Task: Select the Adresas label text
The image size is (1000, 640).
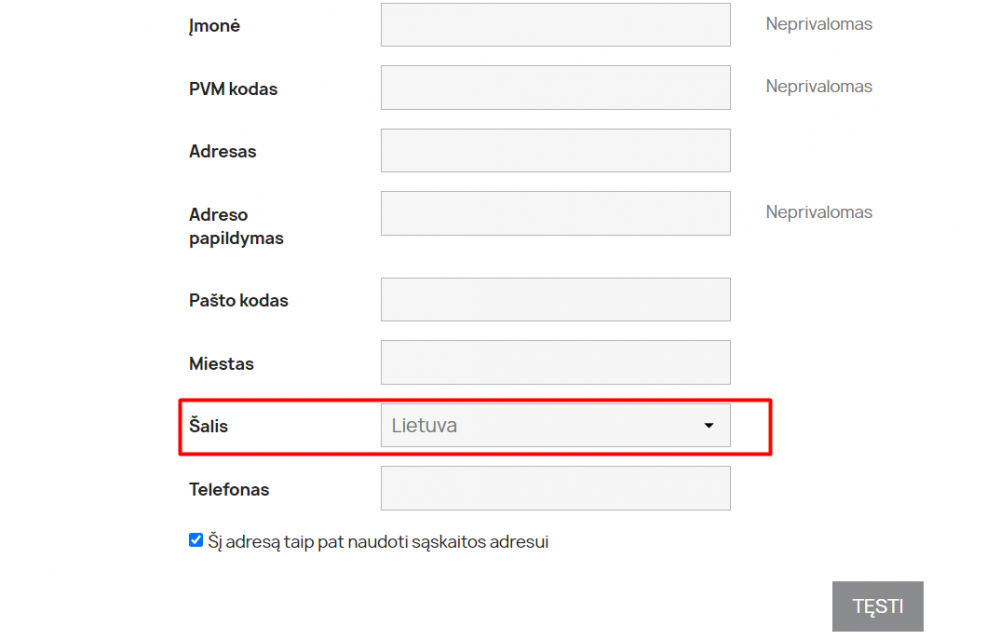Action: click(x=222, y=152)
